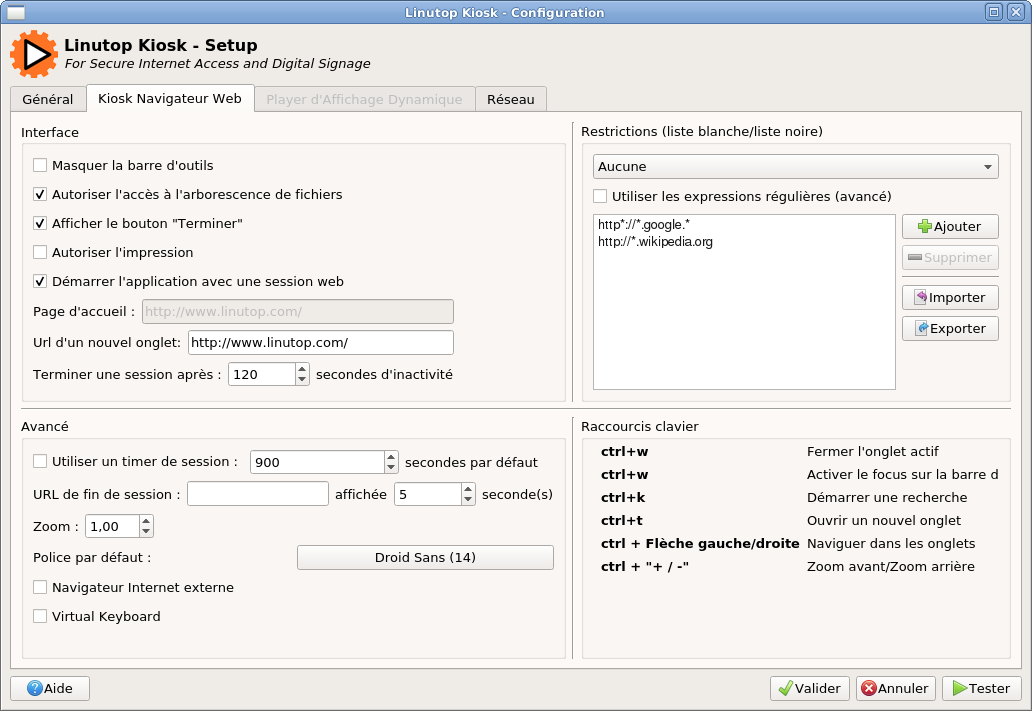1032x711 pixels.
Task: Click the Zoom field showing 1,00
Action: pyautogui.click(x=113, y=526)
